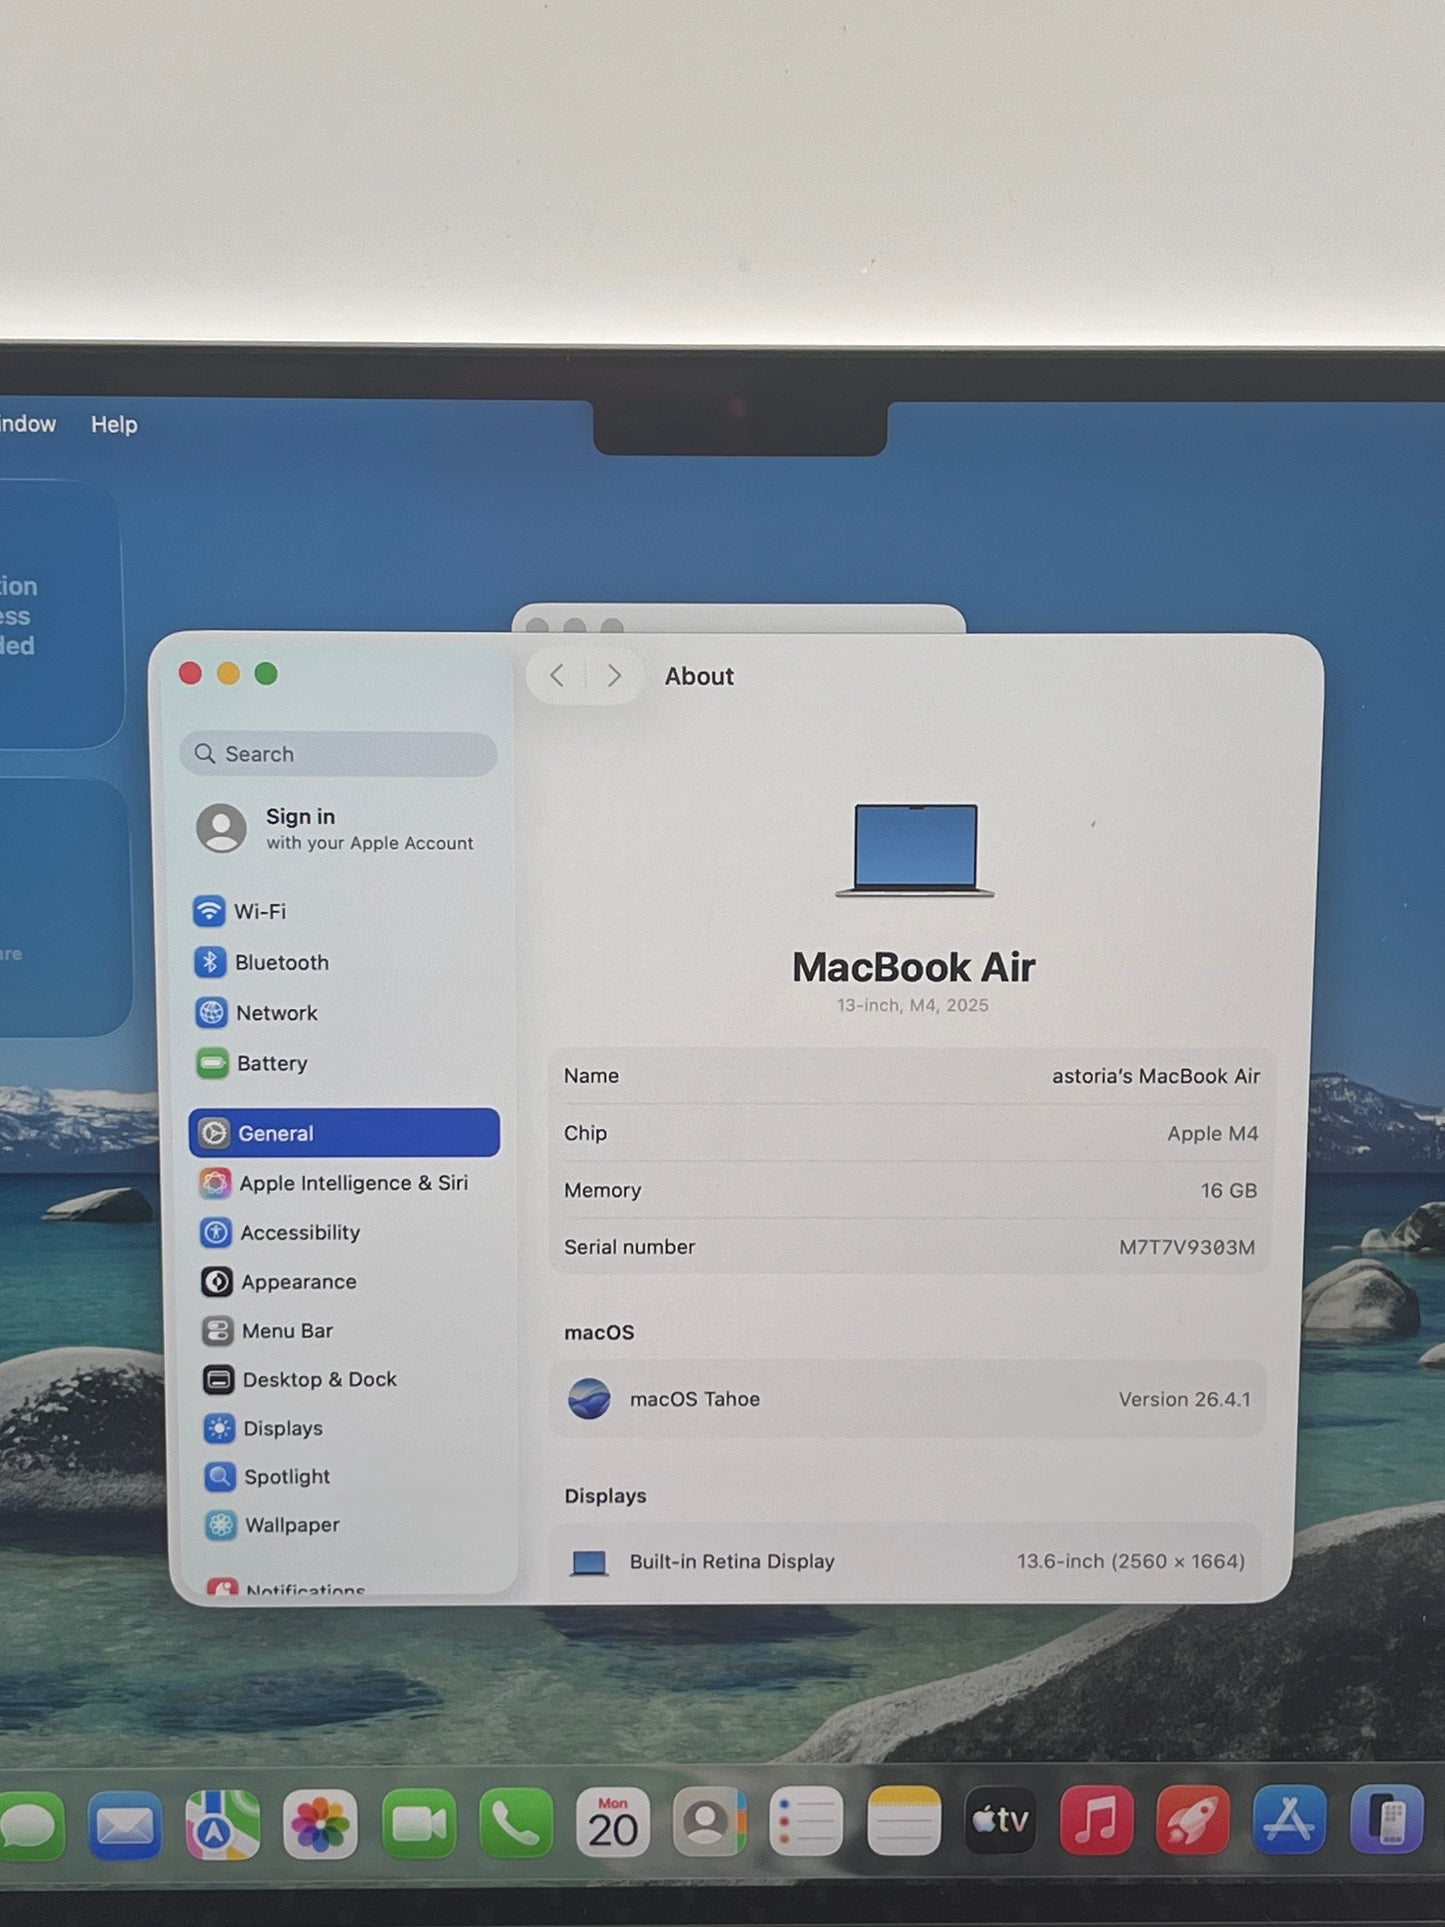The width and height of the screenshot is (1445, 1927).
Task: Open iPhone Mirroring from the Dock
Action: 1387,1820
